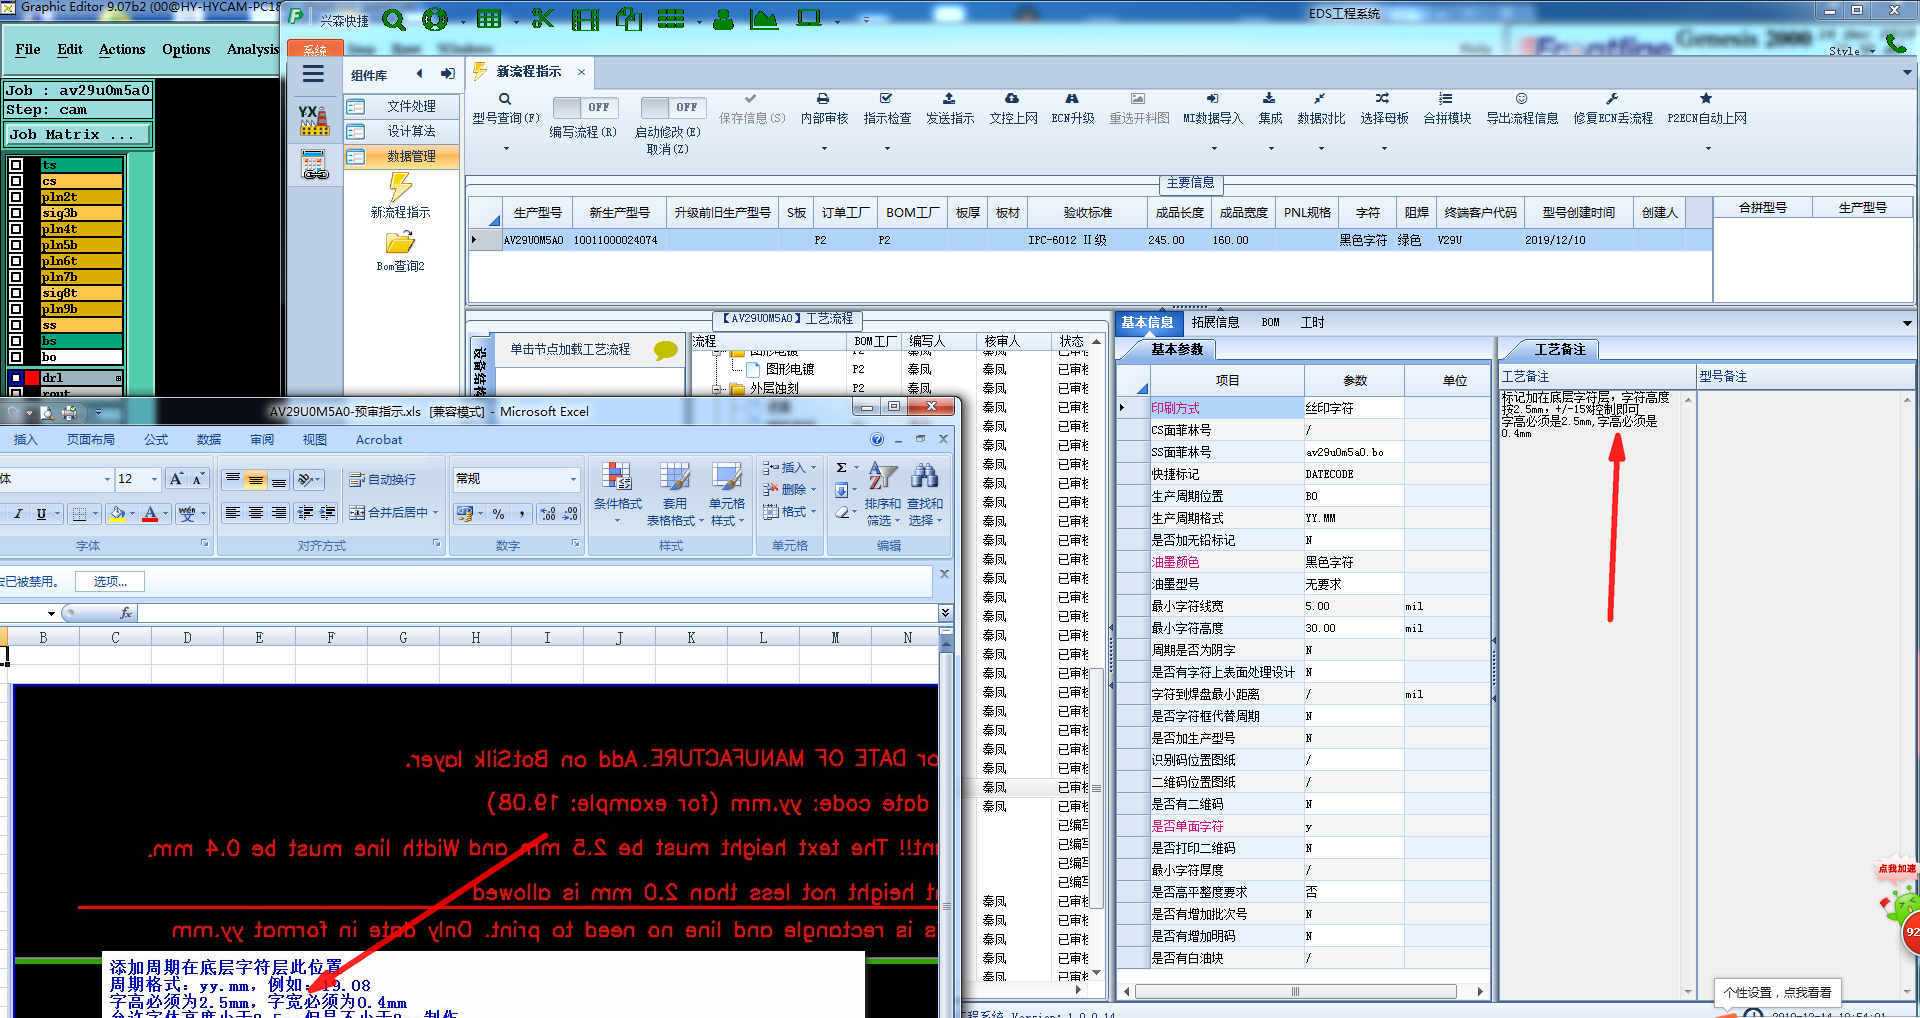Click Excel 自动换行 wrap text button
This screenshot has width=1920, height=1018.
coord(382,479)
